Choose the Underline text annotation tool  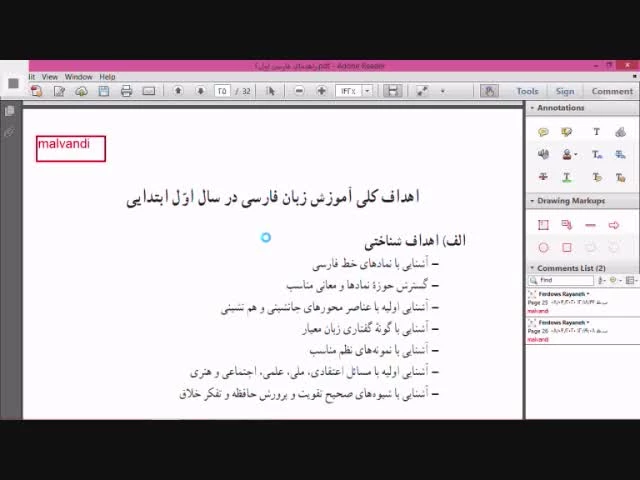tap(567, 177)
